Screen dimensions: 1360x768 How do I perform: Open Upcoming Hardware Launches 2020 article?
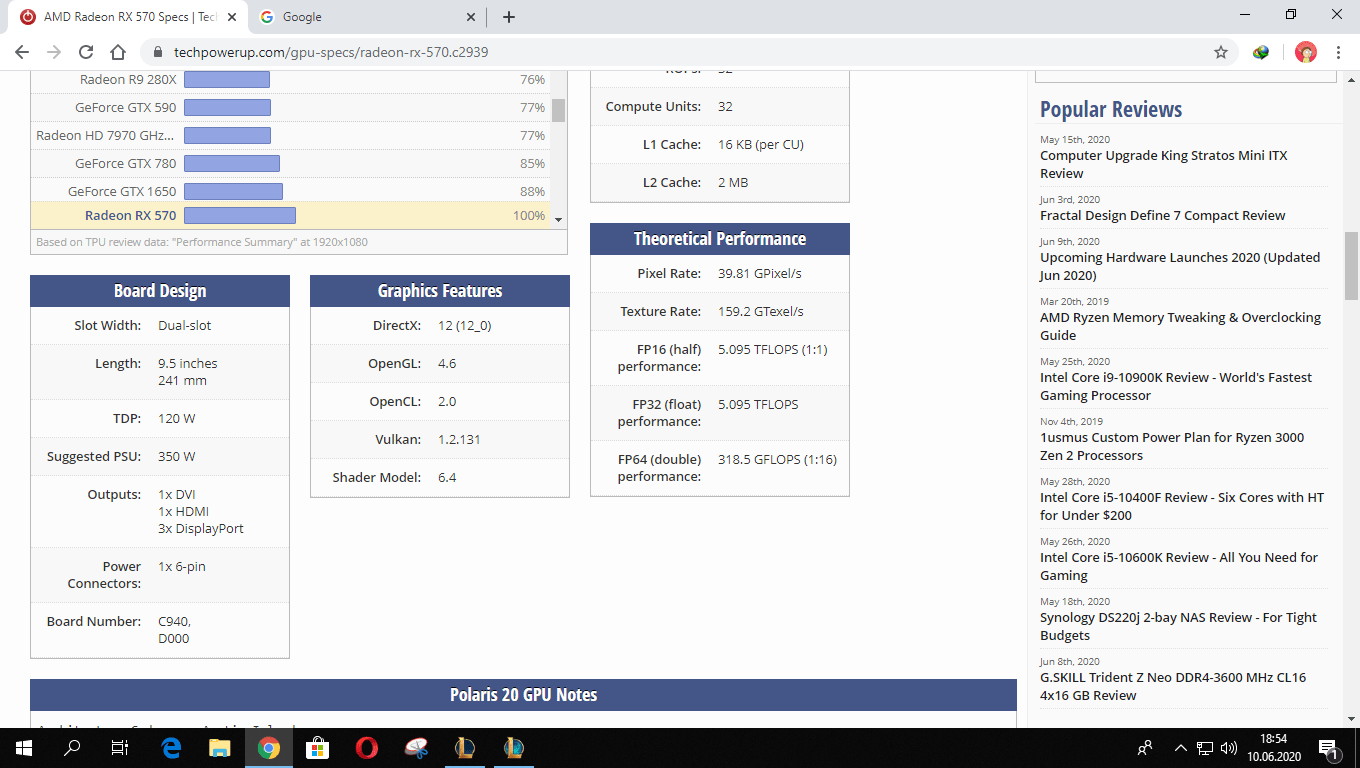1180,266
